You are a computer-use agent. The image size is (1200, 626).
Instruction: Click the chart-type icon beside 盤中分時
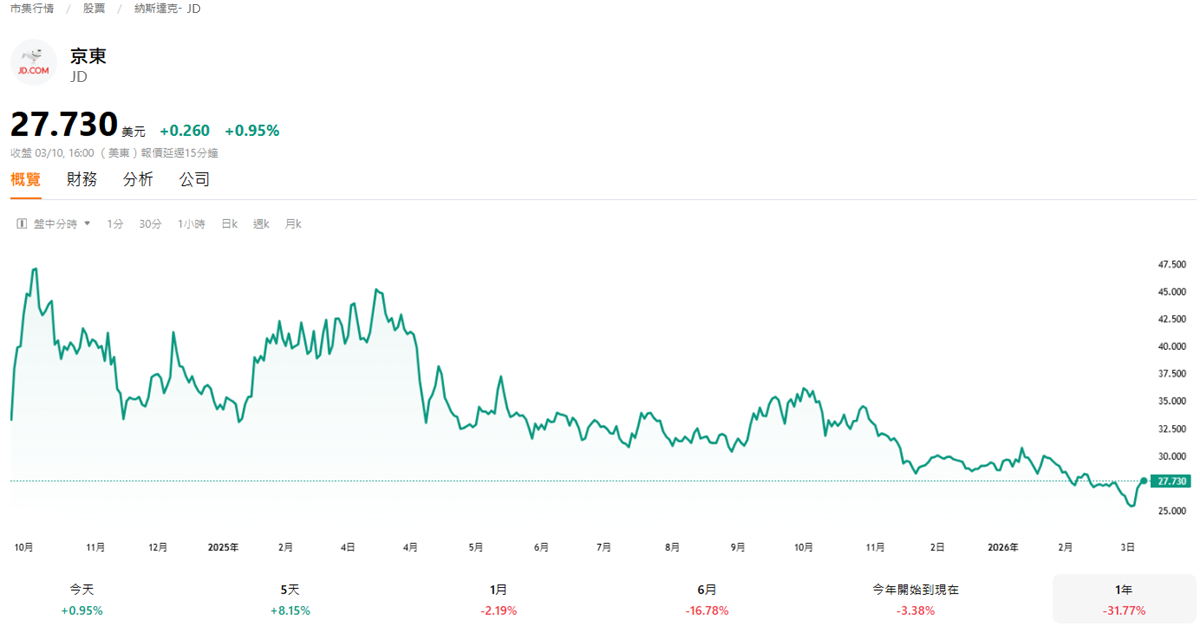point(21,224)
